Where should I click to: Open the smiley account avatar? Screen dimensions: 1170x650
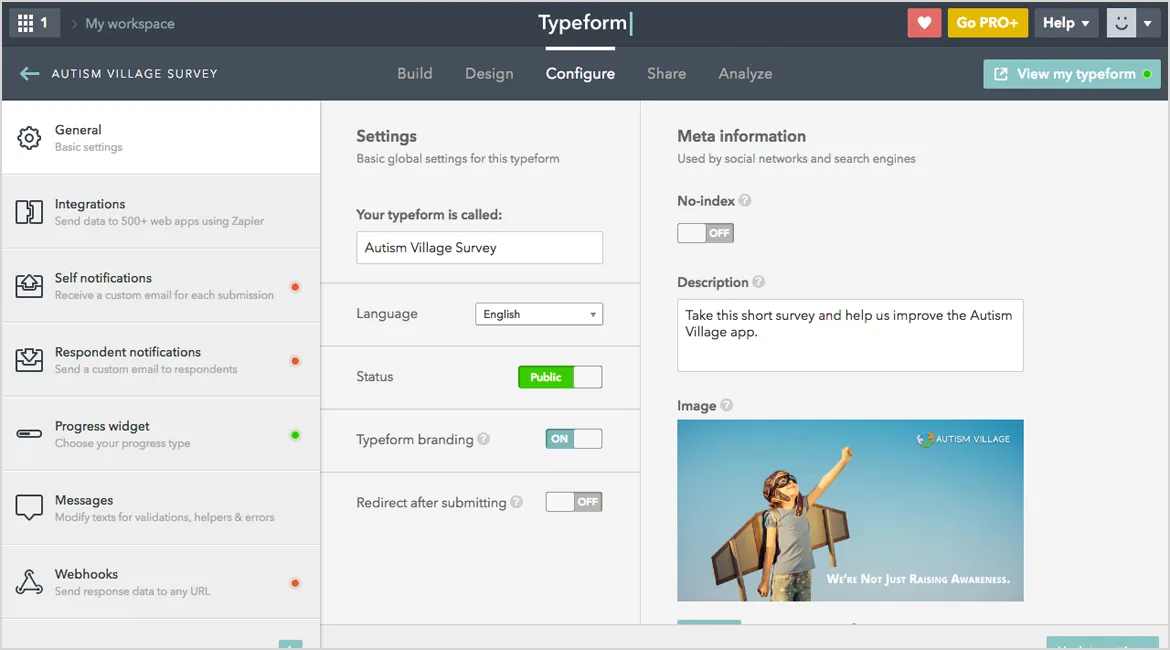coord(1121,23)
